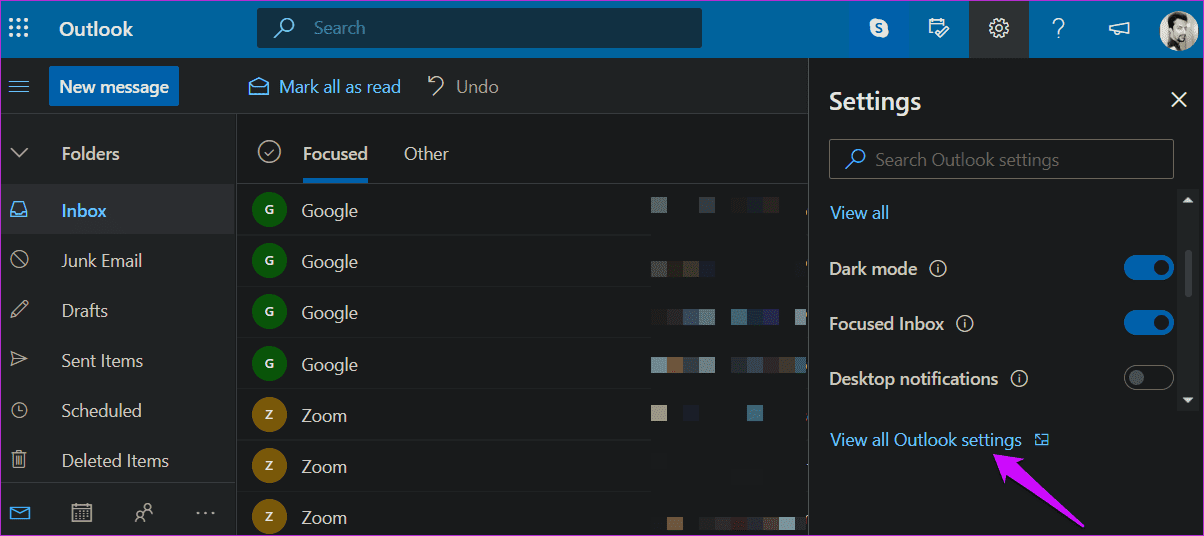Screen dimensions: 1204x536
Task: Click the select-all circle check icon
Action: tap(268, 152)
